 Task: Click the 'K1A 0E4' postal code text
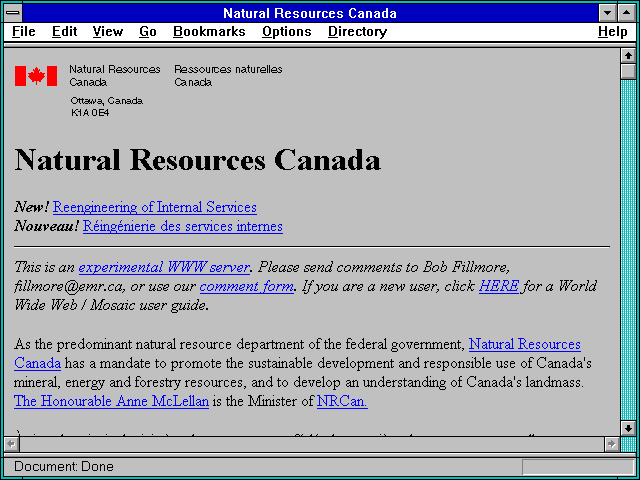[90, 113]
